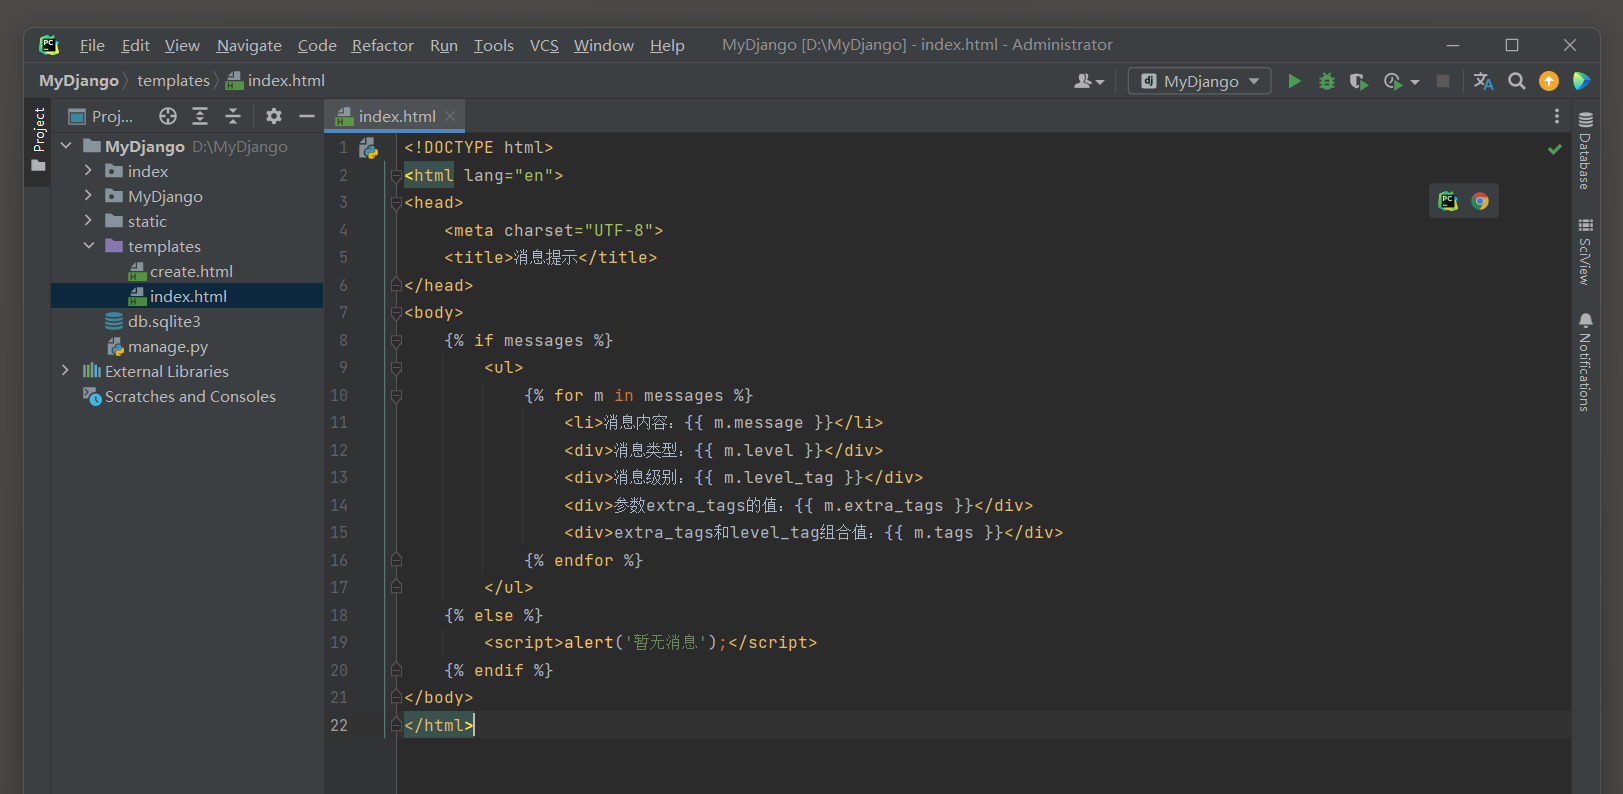Open the colorful JetBrains toolbox icon
1623x794 pixels.
(1581, 81)
